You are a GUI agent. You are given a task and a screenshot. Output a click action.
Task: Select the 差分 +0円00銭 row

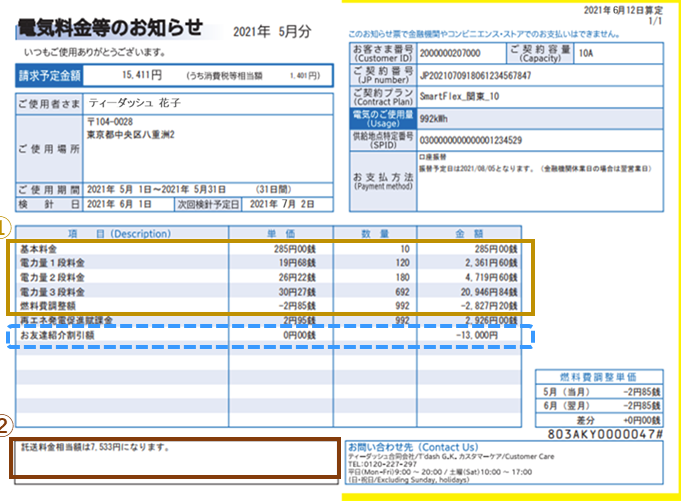pyautogui.click(x=599, y=420)
